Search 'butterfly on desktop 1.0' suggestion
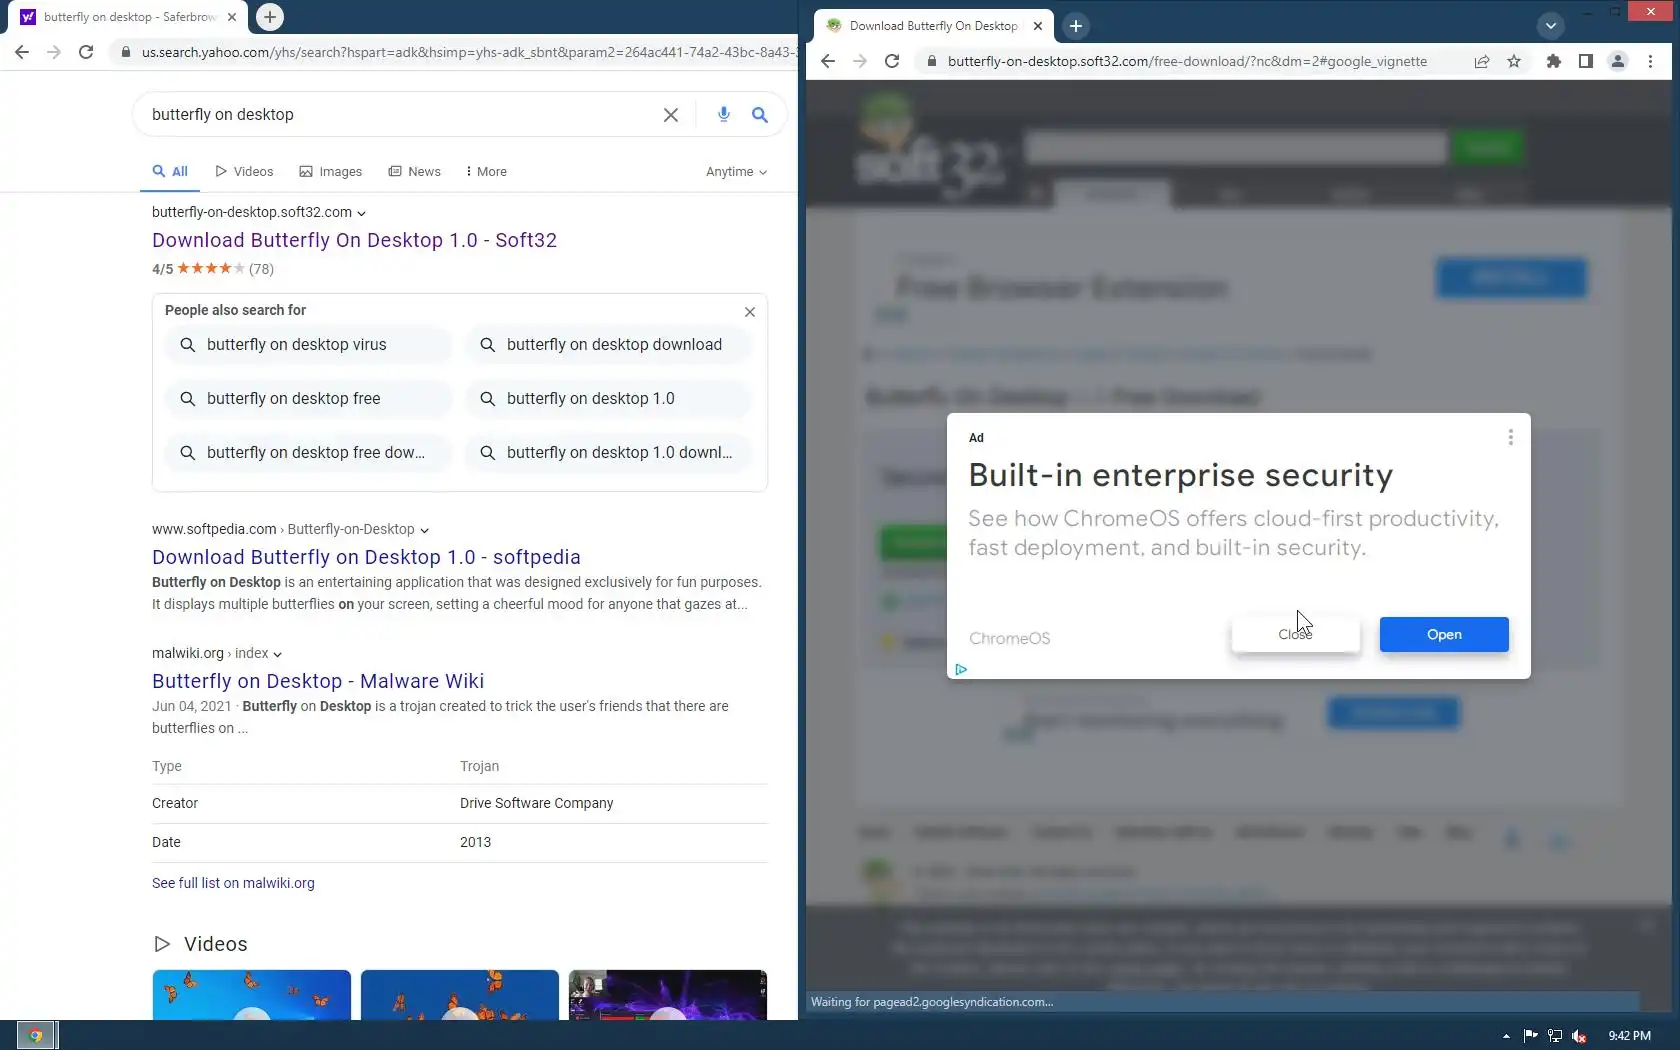This screenshot has height=1050, width=1680. 608,399
